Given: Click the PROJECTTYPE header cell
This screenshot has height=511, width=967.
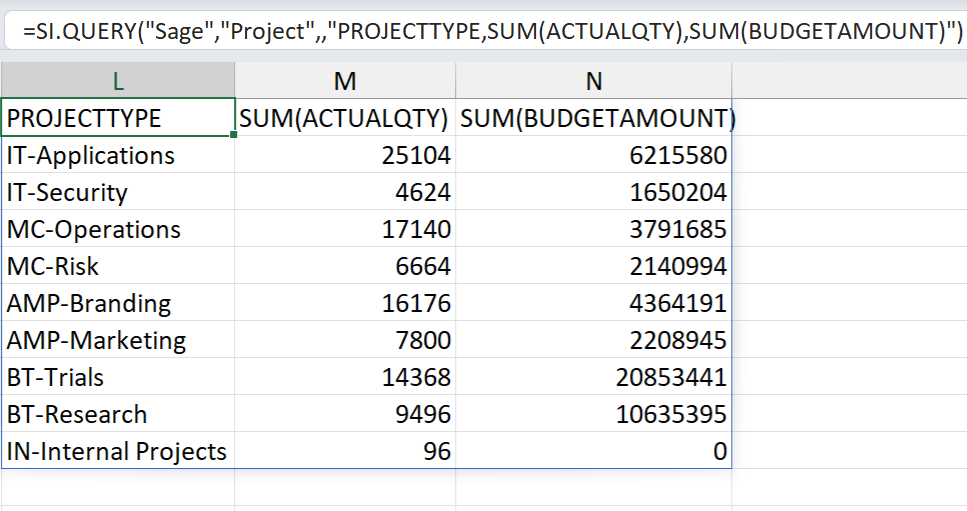Looking at the screenshot, I should (x=118, y=117).
